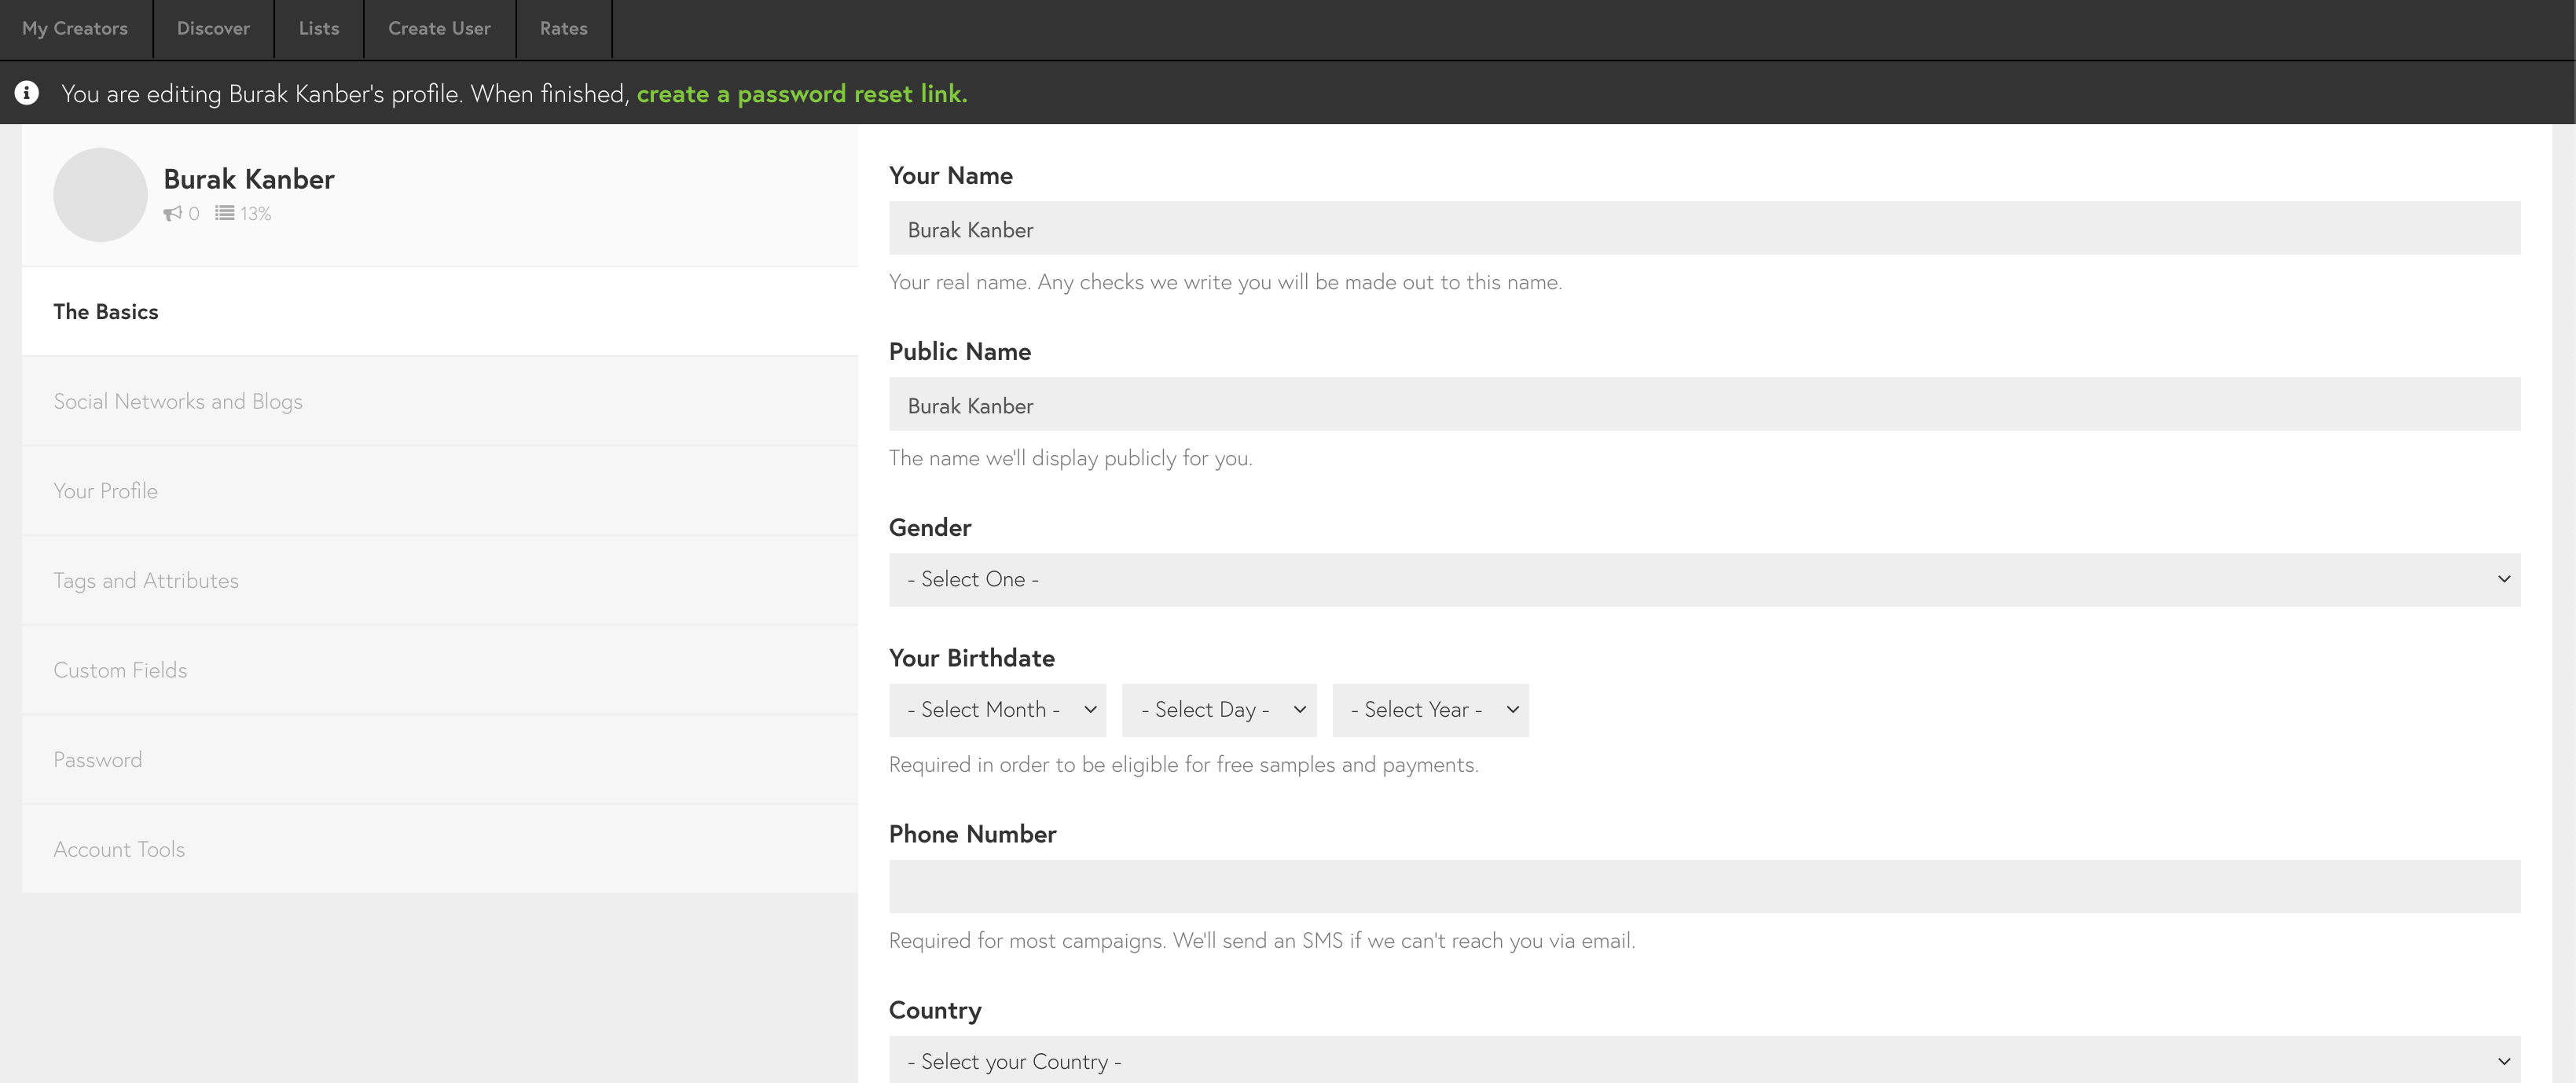The width and height of the screenshot is (2576, 1083).
Task: Focus the Phone Number input field
Action: tap(1704, 887)
